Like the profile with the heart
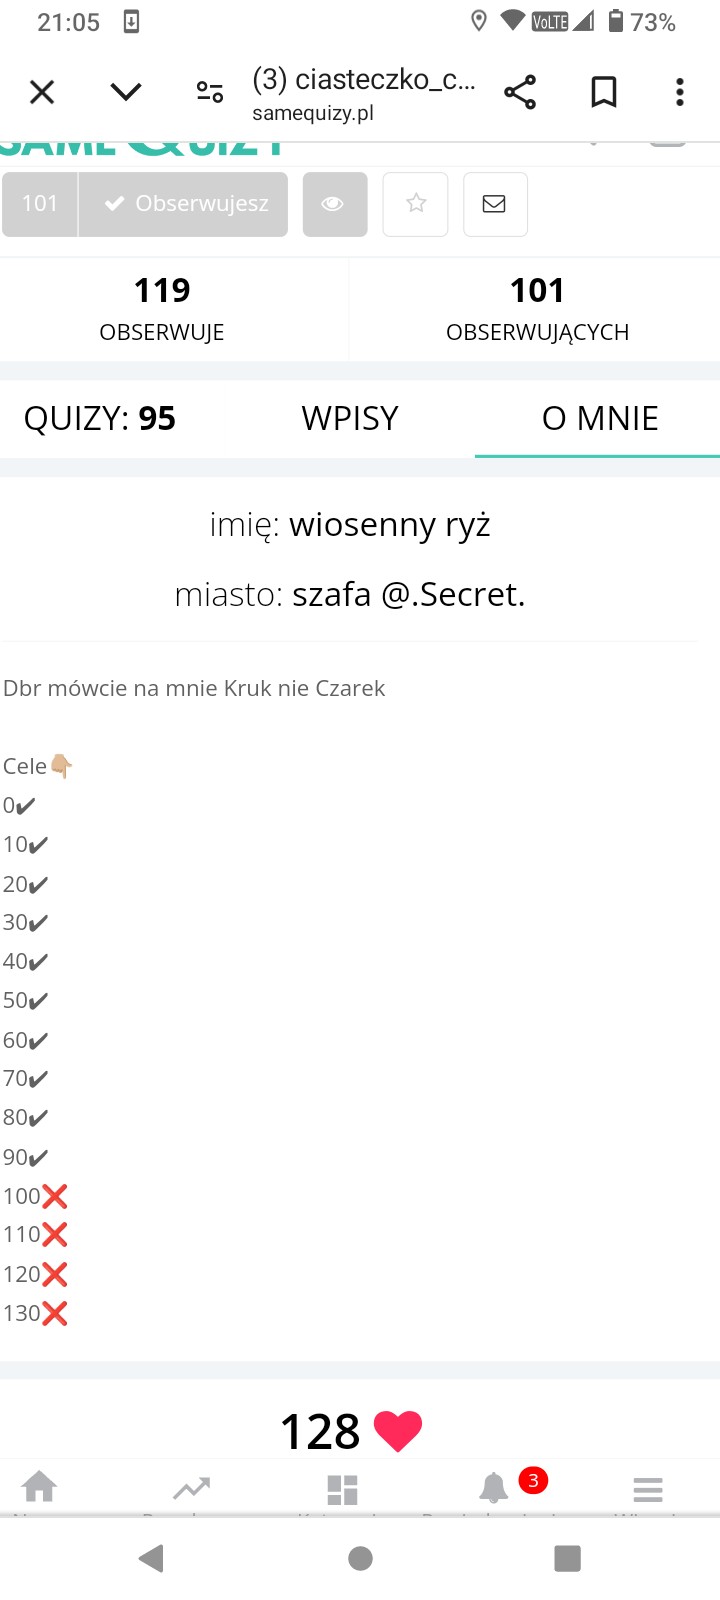720x1600 pixels. pyautogui.click(x=397, y=1431)
